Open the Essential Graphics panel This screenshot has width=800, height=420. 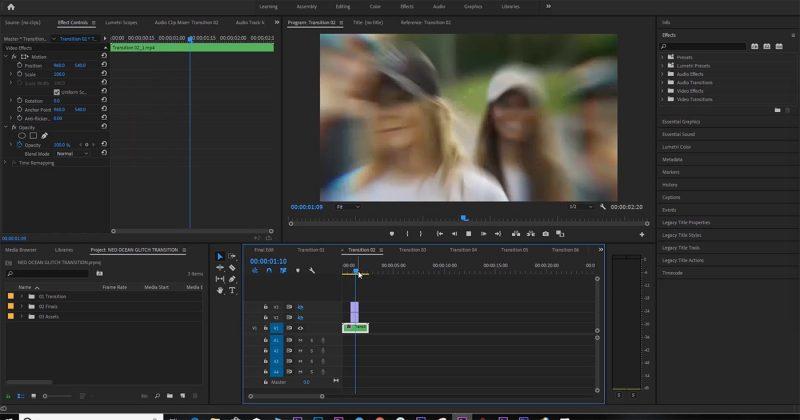click(683, 121)
